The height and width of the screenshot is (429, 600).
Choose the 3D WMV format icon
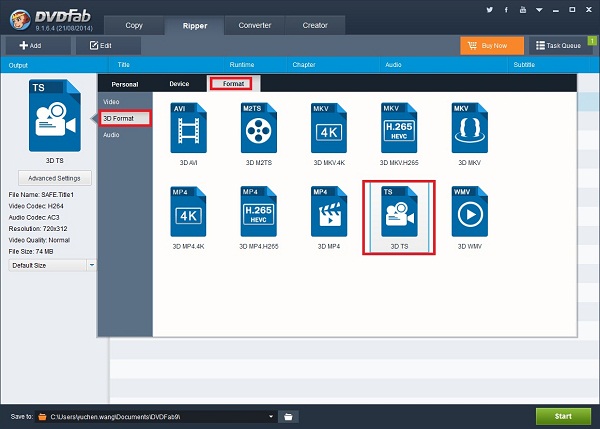click(470, 211)
